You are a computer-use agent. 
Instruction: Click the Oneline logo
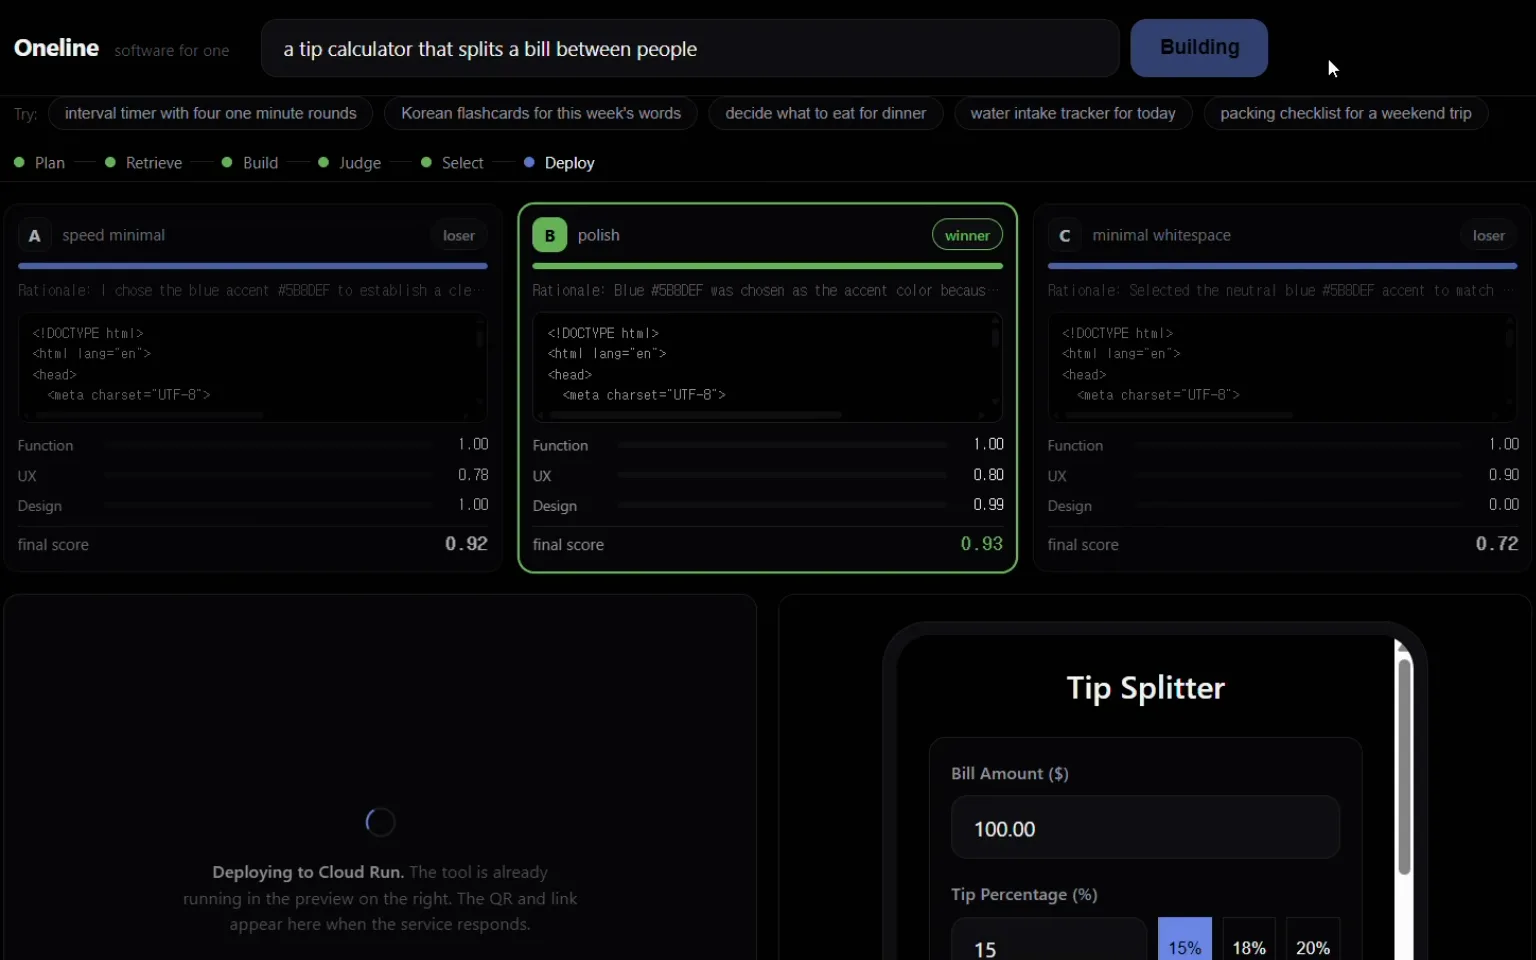point(56,48)
